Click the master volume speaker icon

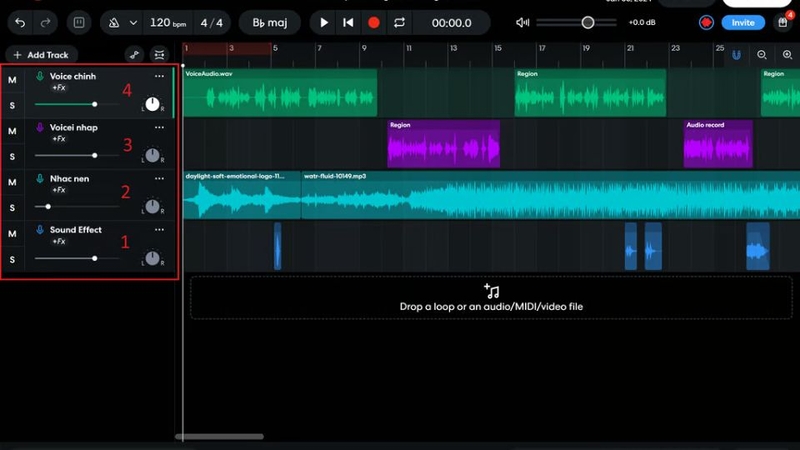pos(522,22)
